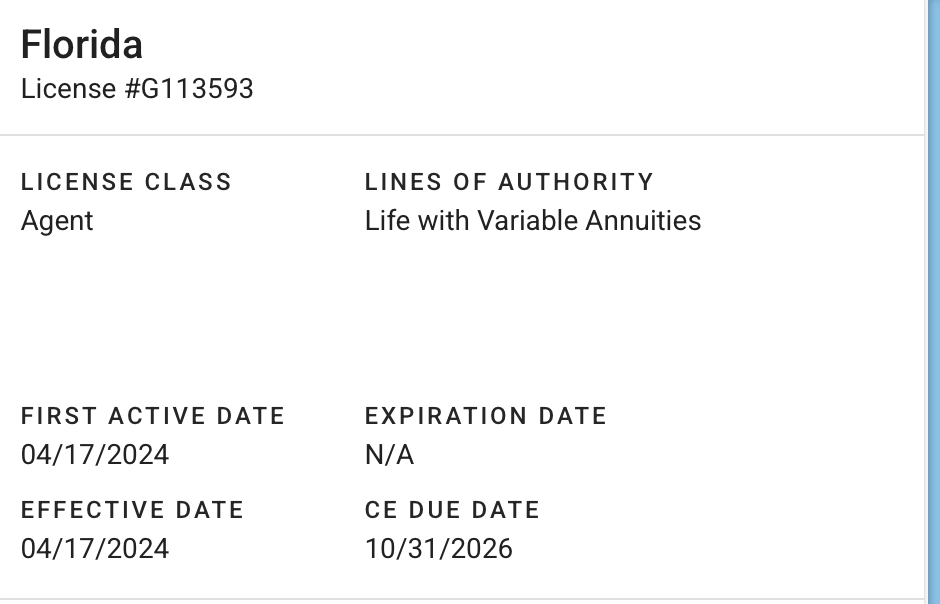Click empty area below Lines of Authority value
The image size is (940, 604).
pos(530,310)
